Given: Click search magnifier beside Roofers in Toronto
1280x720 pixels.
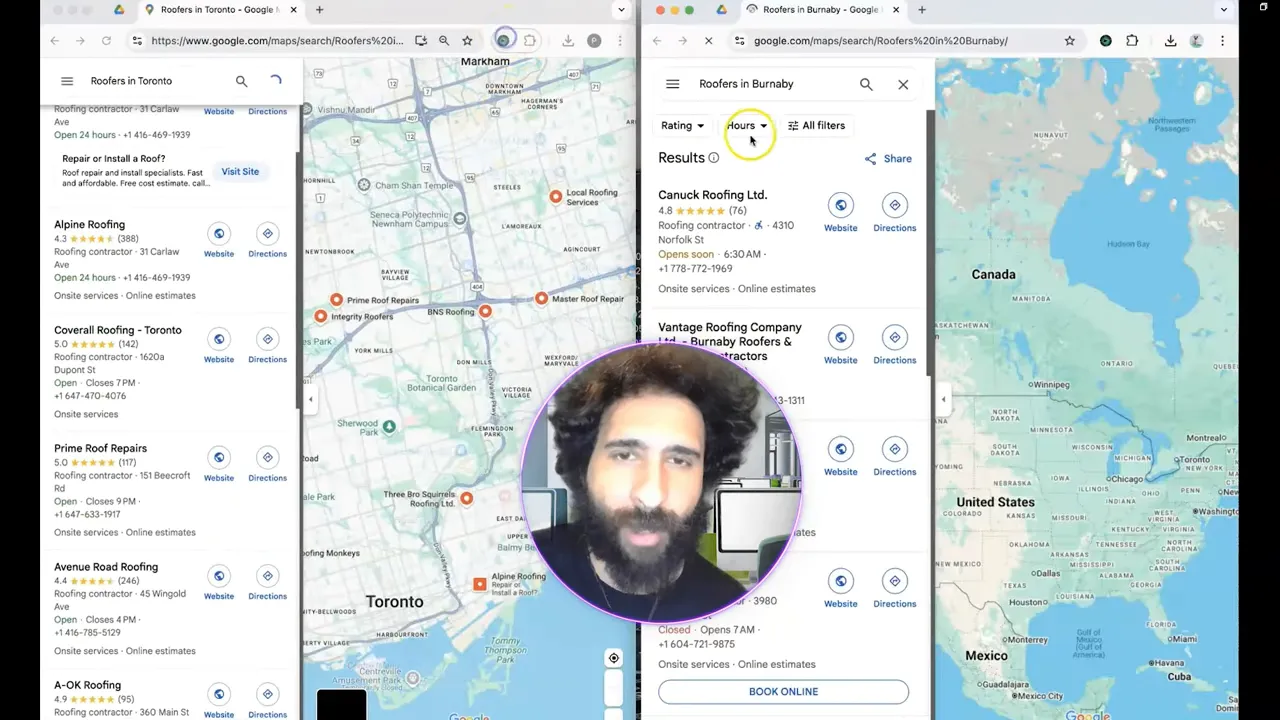Looking at the screenshot, I should point(241,81).
